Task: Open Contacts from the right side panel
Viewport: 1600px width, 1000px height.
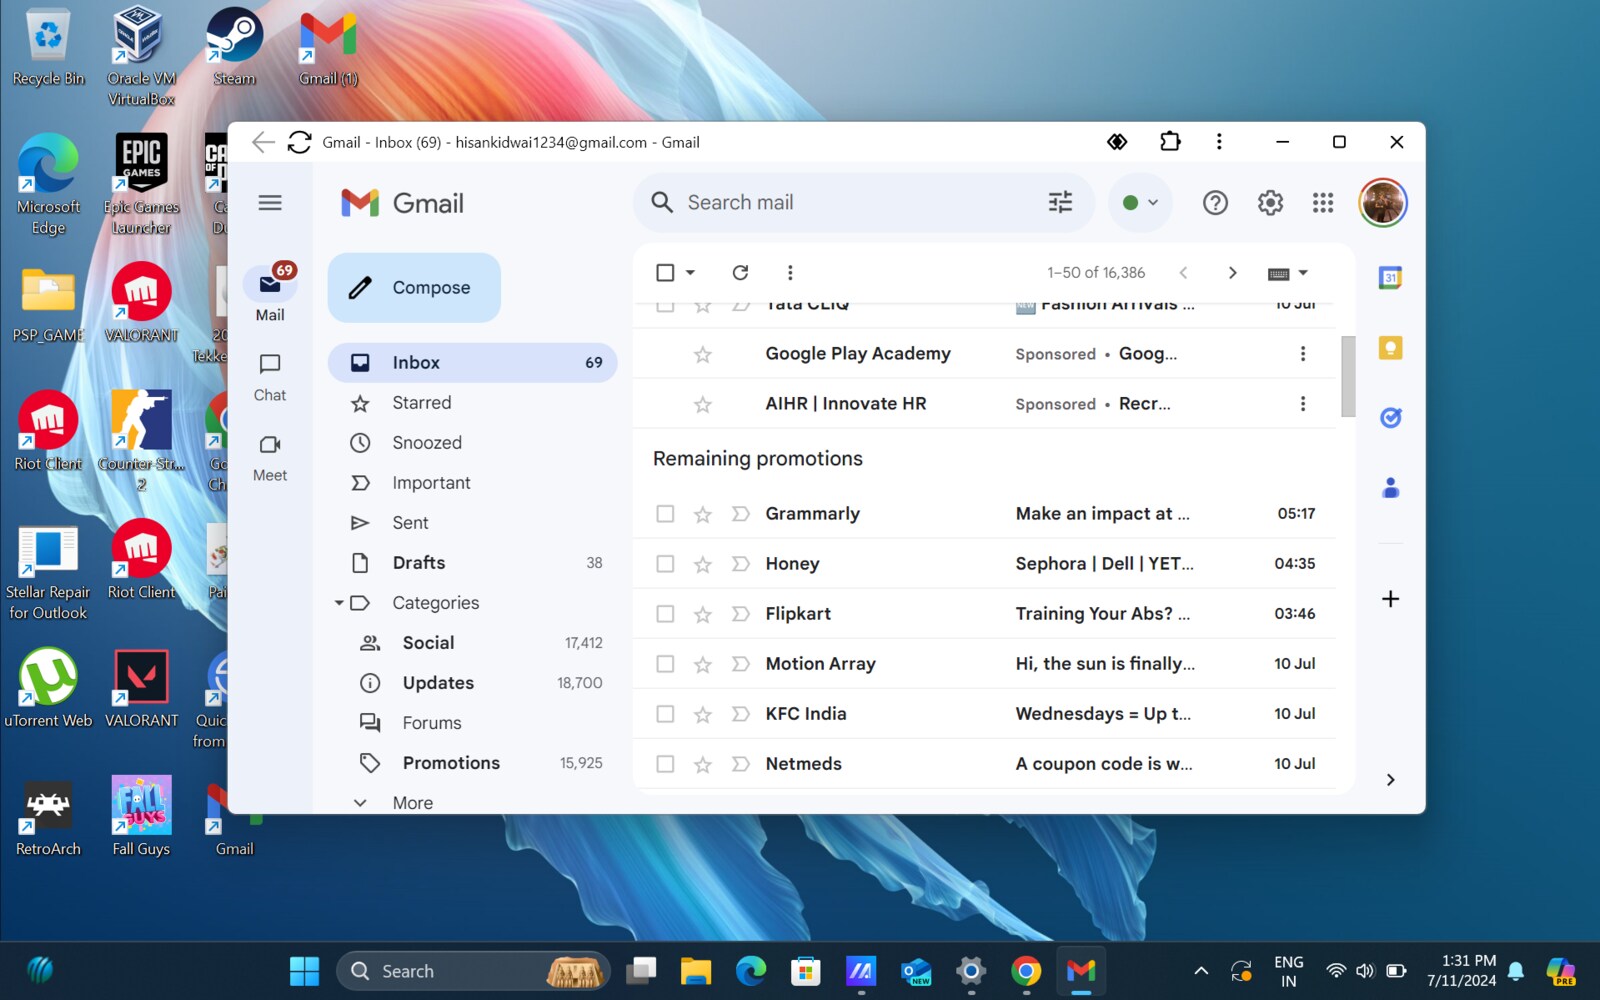Action: pyautogui.click(x=1390, y=487)
